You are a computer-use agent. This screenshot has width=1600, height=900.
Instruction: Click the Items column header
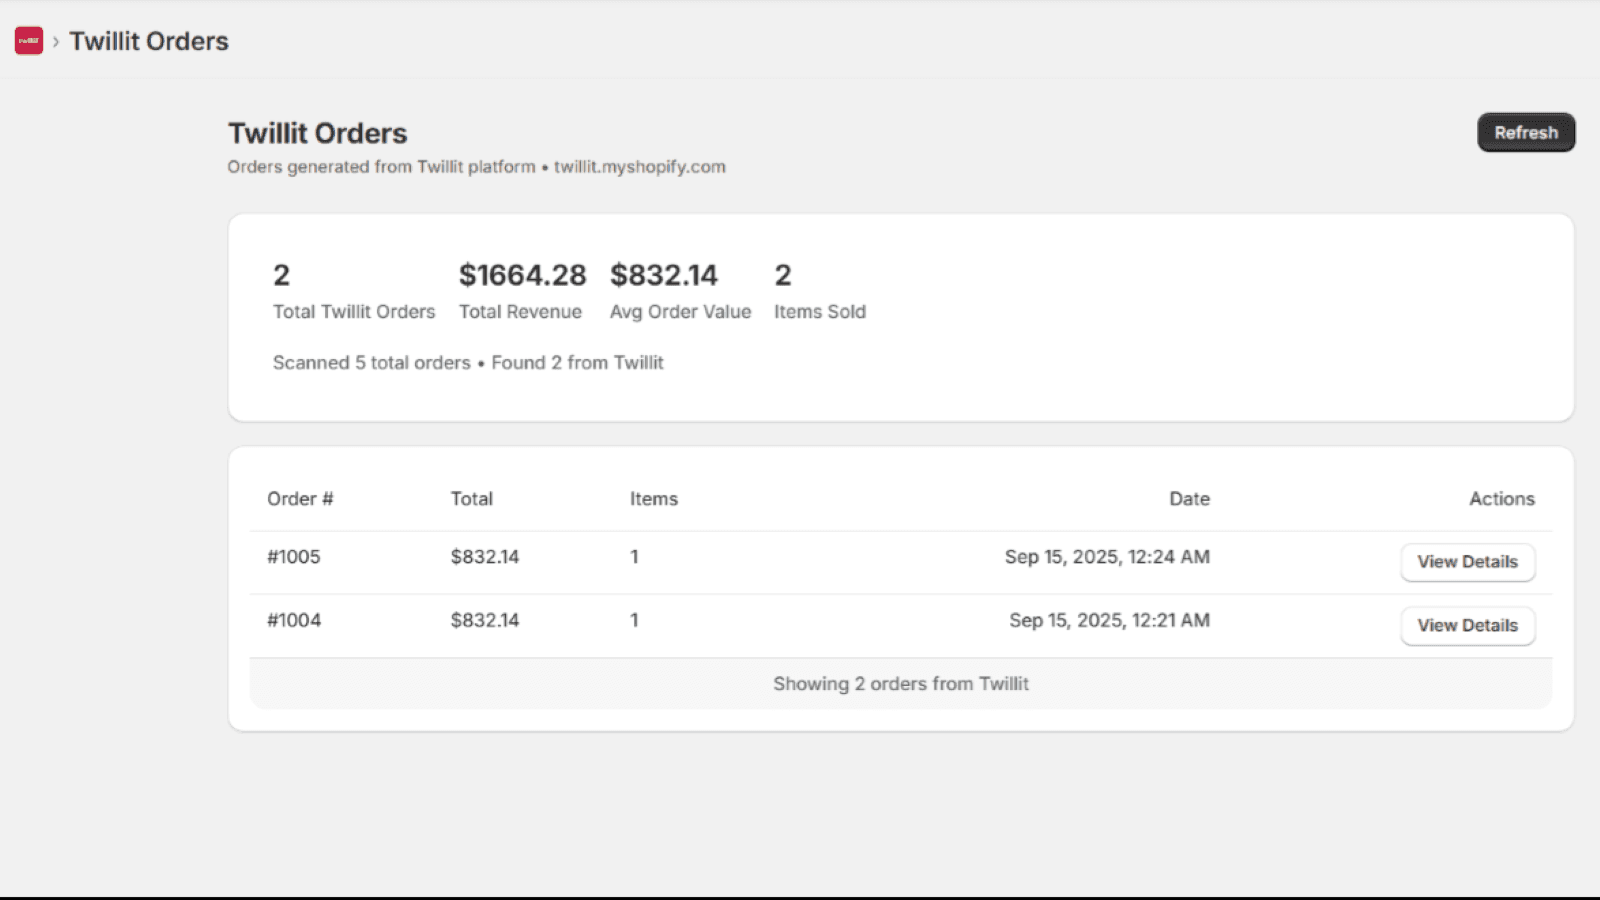click(654, 499)
